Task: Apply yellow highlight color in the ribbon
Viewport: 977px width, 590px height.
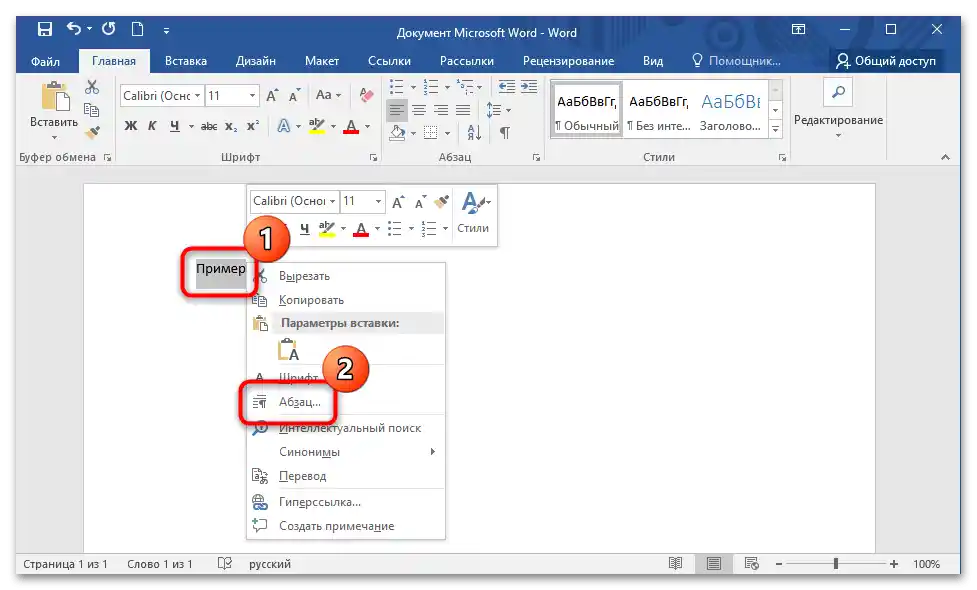Action: (x=317, y=126)
